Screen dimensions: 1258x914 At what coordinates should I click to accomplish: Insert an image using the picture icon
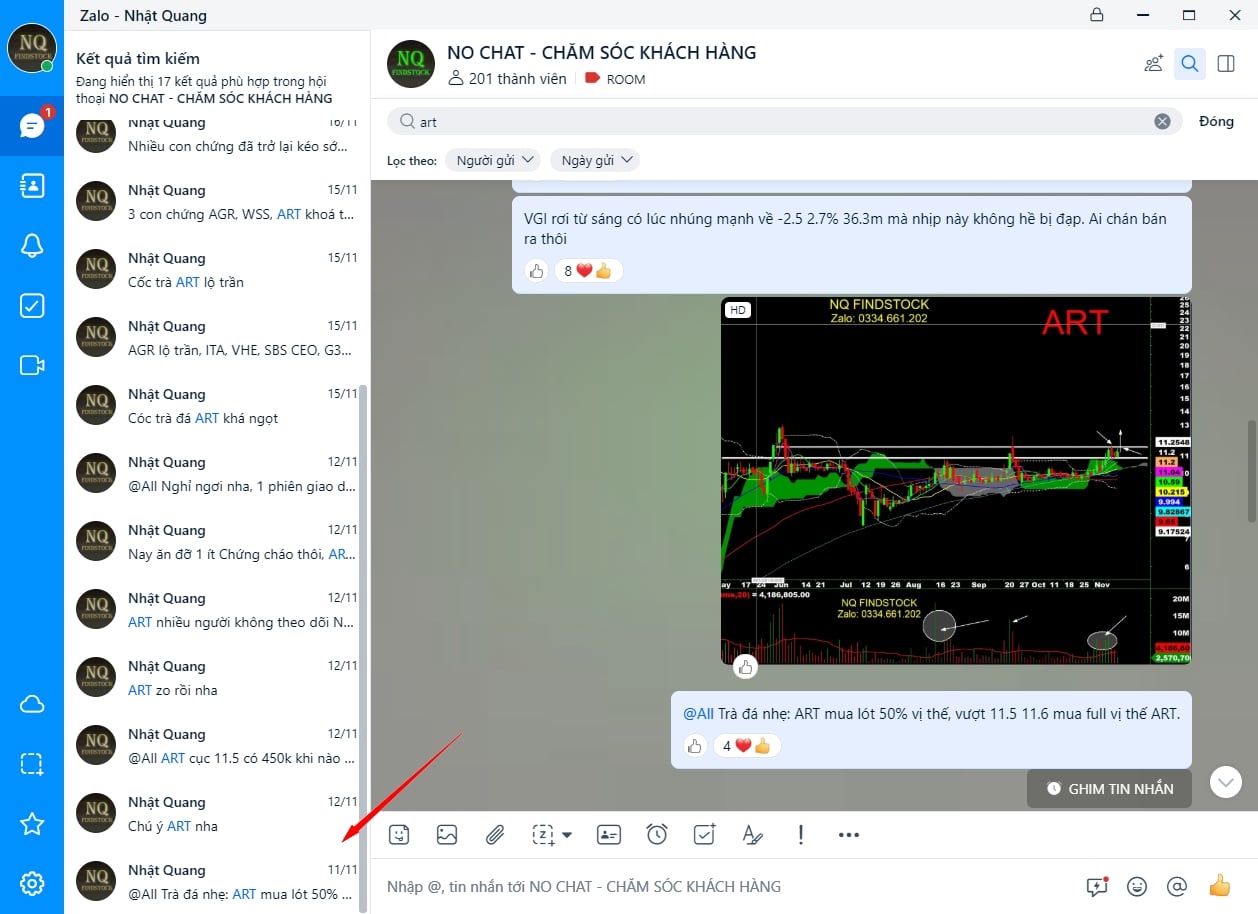[447, 834]
